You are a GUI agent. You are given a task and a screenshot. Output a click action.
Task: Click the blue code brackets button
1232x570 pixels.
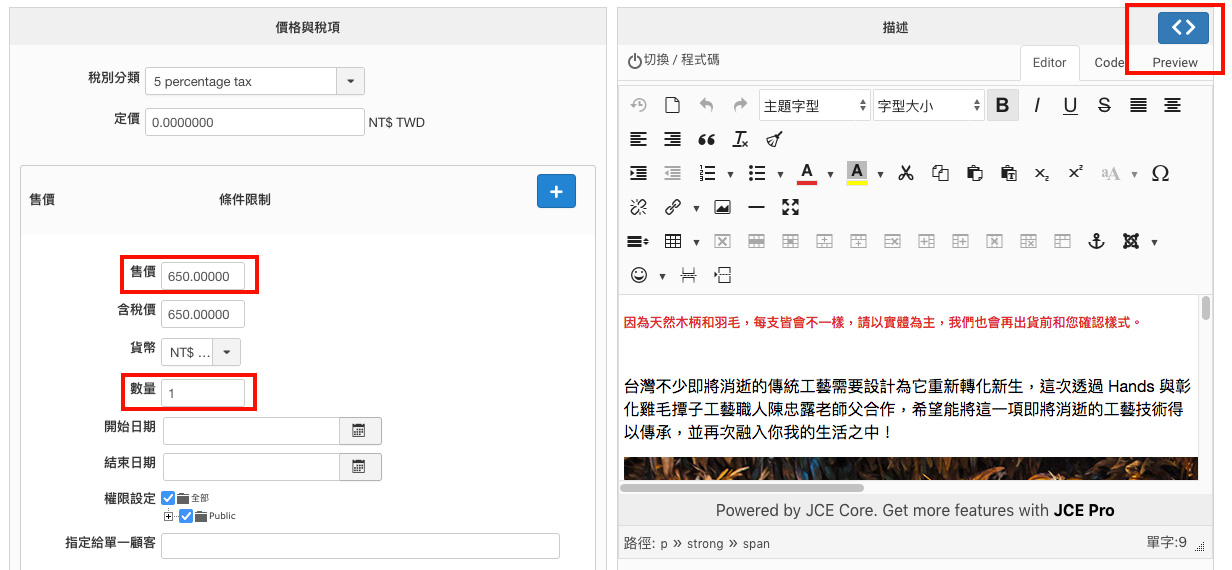[1183, 27]
